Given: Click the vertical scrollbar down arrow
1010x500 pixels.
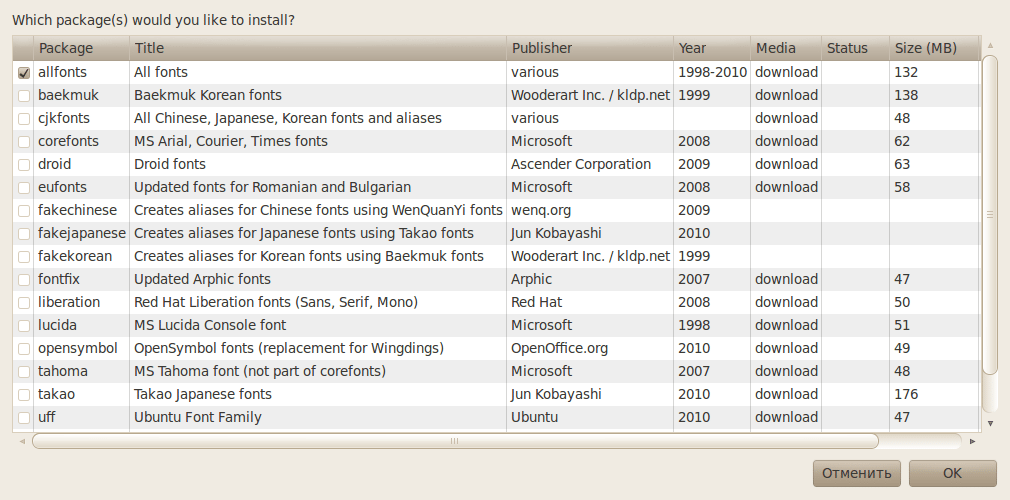Looking at the screenshot, I should pyautogui.click(x=990, y=423).
